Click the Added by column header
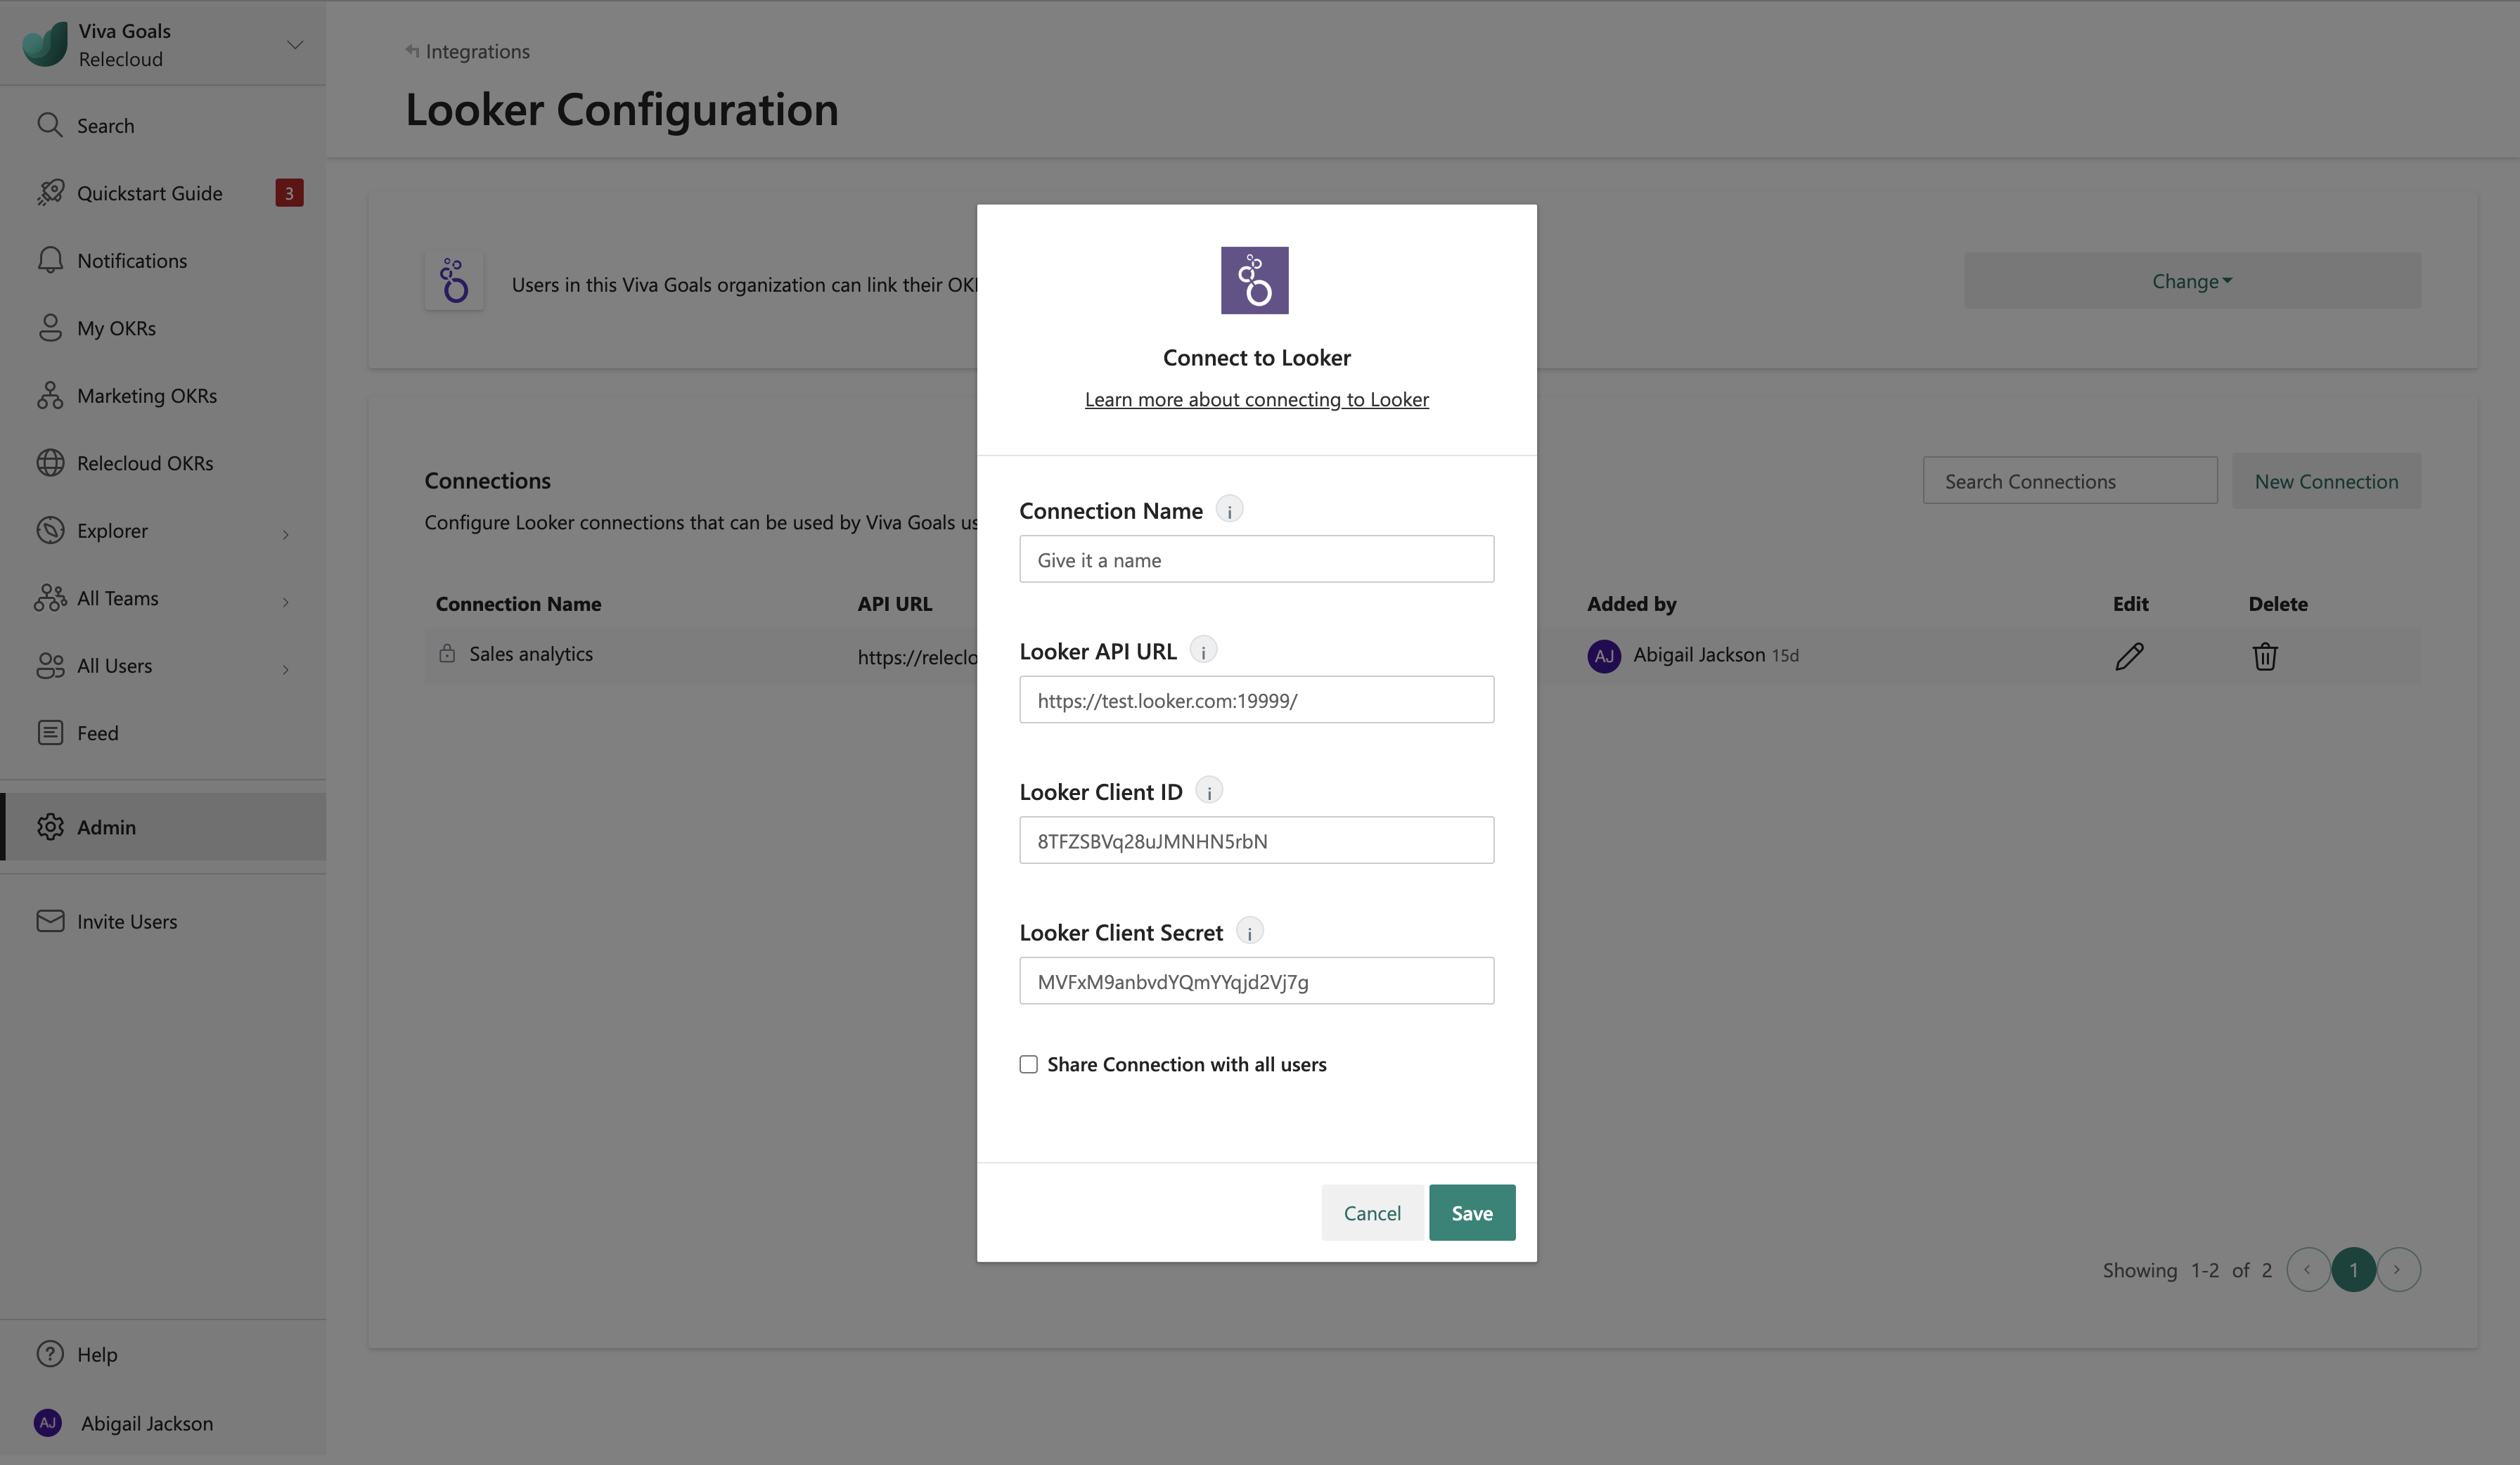2520x1465 pixels. tap(1631, 603)
